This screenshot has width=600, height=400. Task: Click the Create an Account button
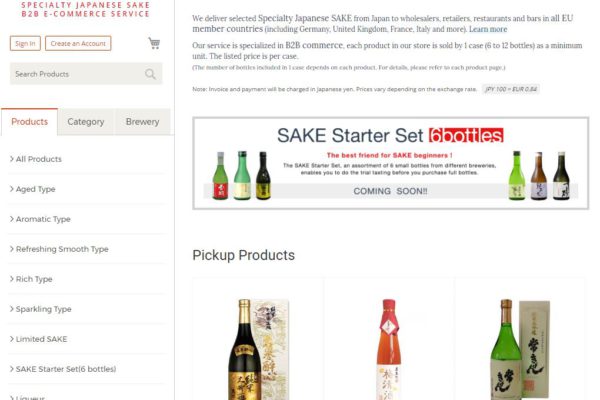point(78,43)
